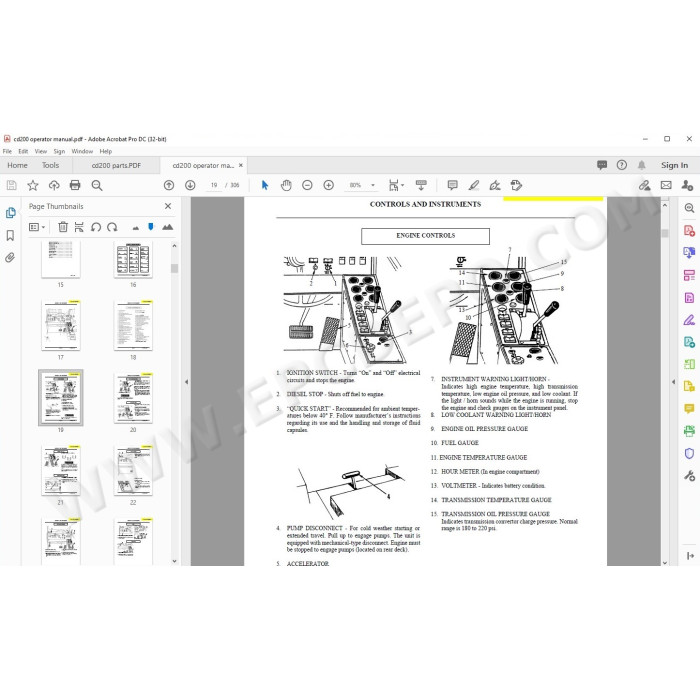Viewport: 700px width, 700px height.
Task: Click the page number input field
Action: click(x=213, y=185)
